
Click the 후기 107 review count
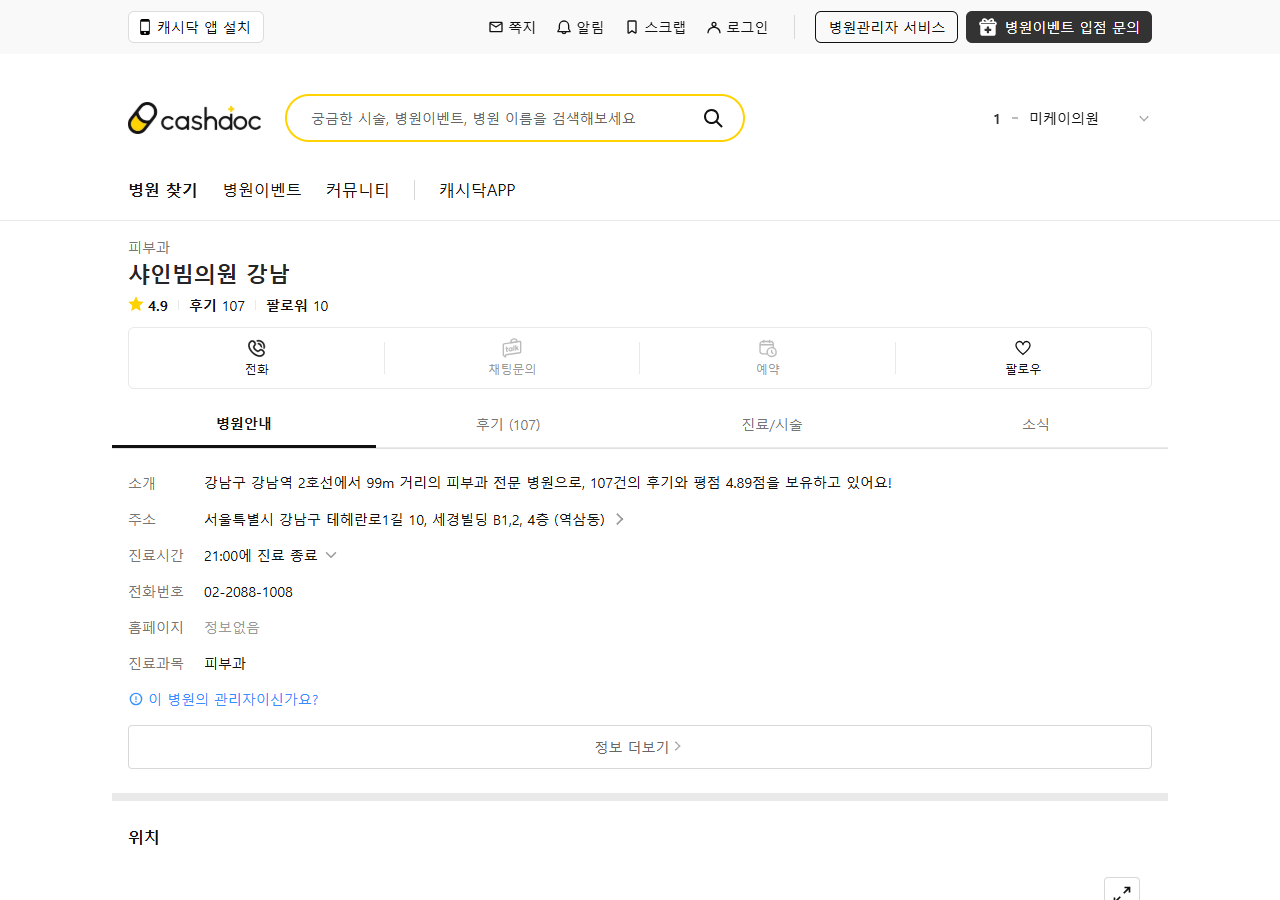(x=217, y=306)
